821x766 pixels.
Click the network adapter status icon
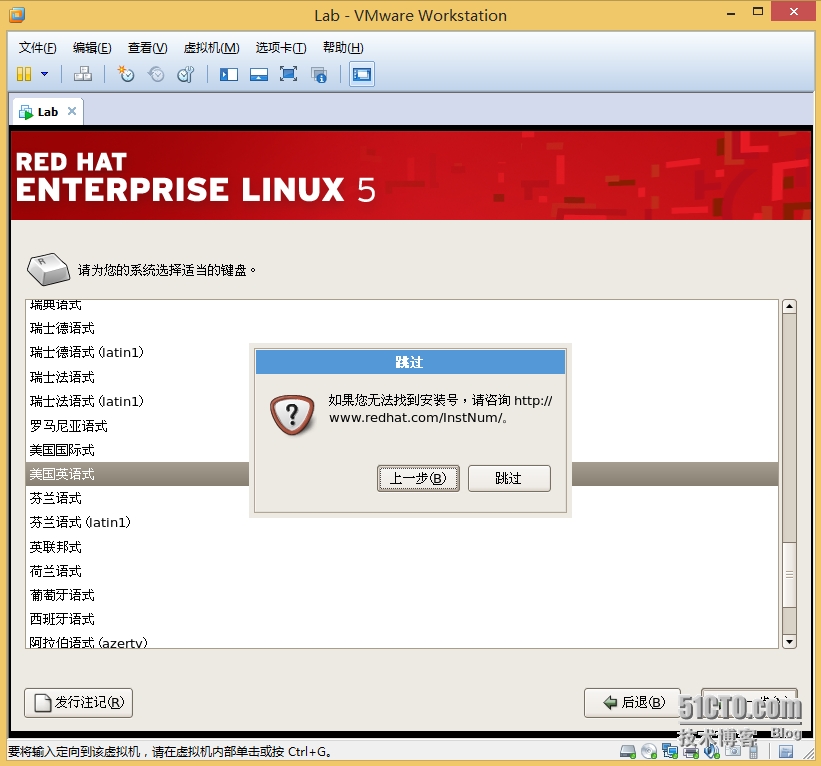tap(670, 751)
